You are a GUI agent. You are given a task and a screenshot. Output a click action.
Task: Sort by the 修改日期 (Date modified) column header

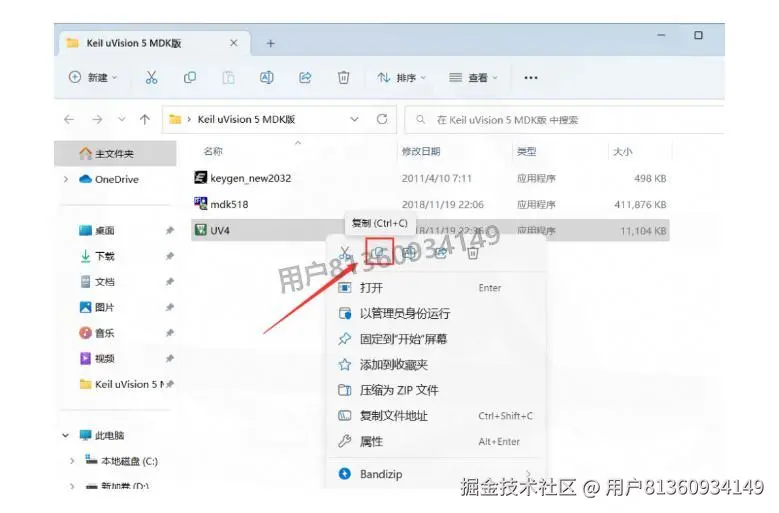tap(421, 151)
